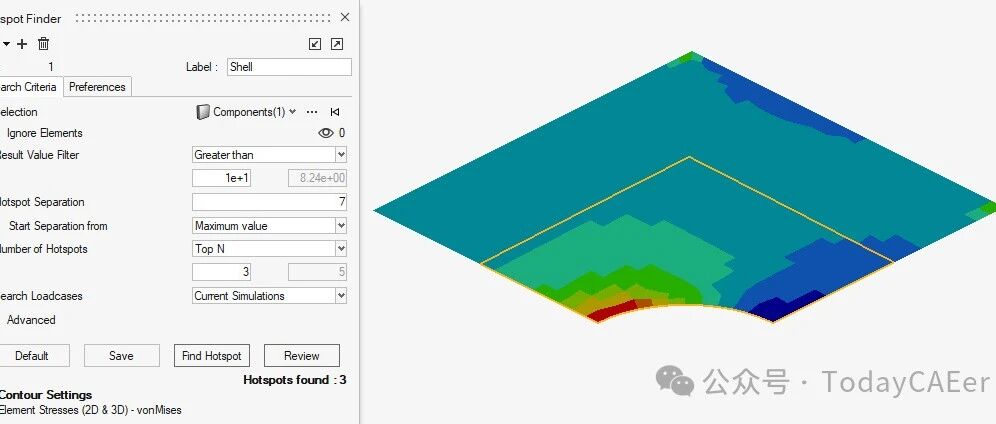Delete the hotspot query with trash icon
This screenshot has height=424, width=996.
point(43,44)
